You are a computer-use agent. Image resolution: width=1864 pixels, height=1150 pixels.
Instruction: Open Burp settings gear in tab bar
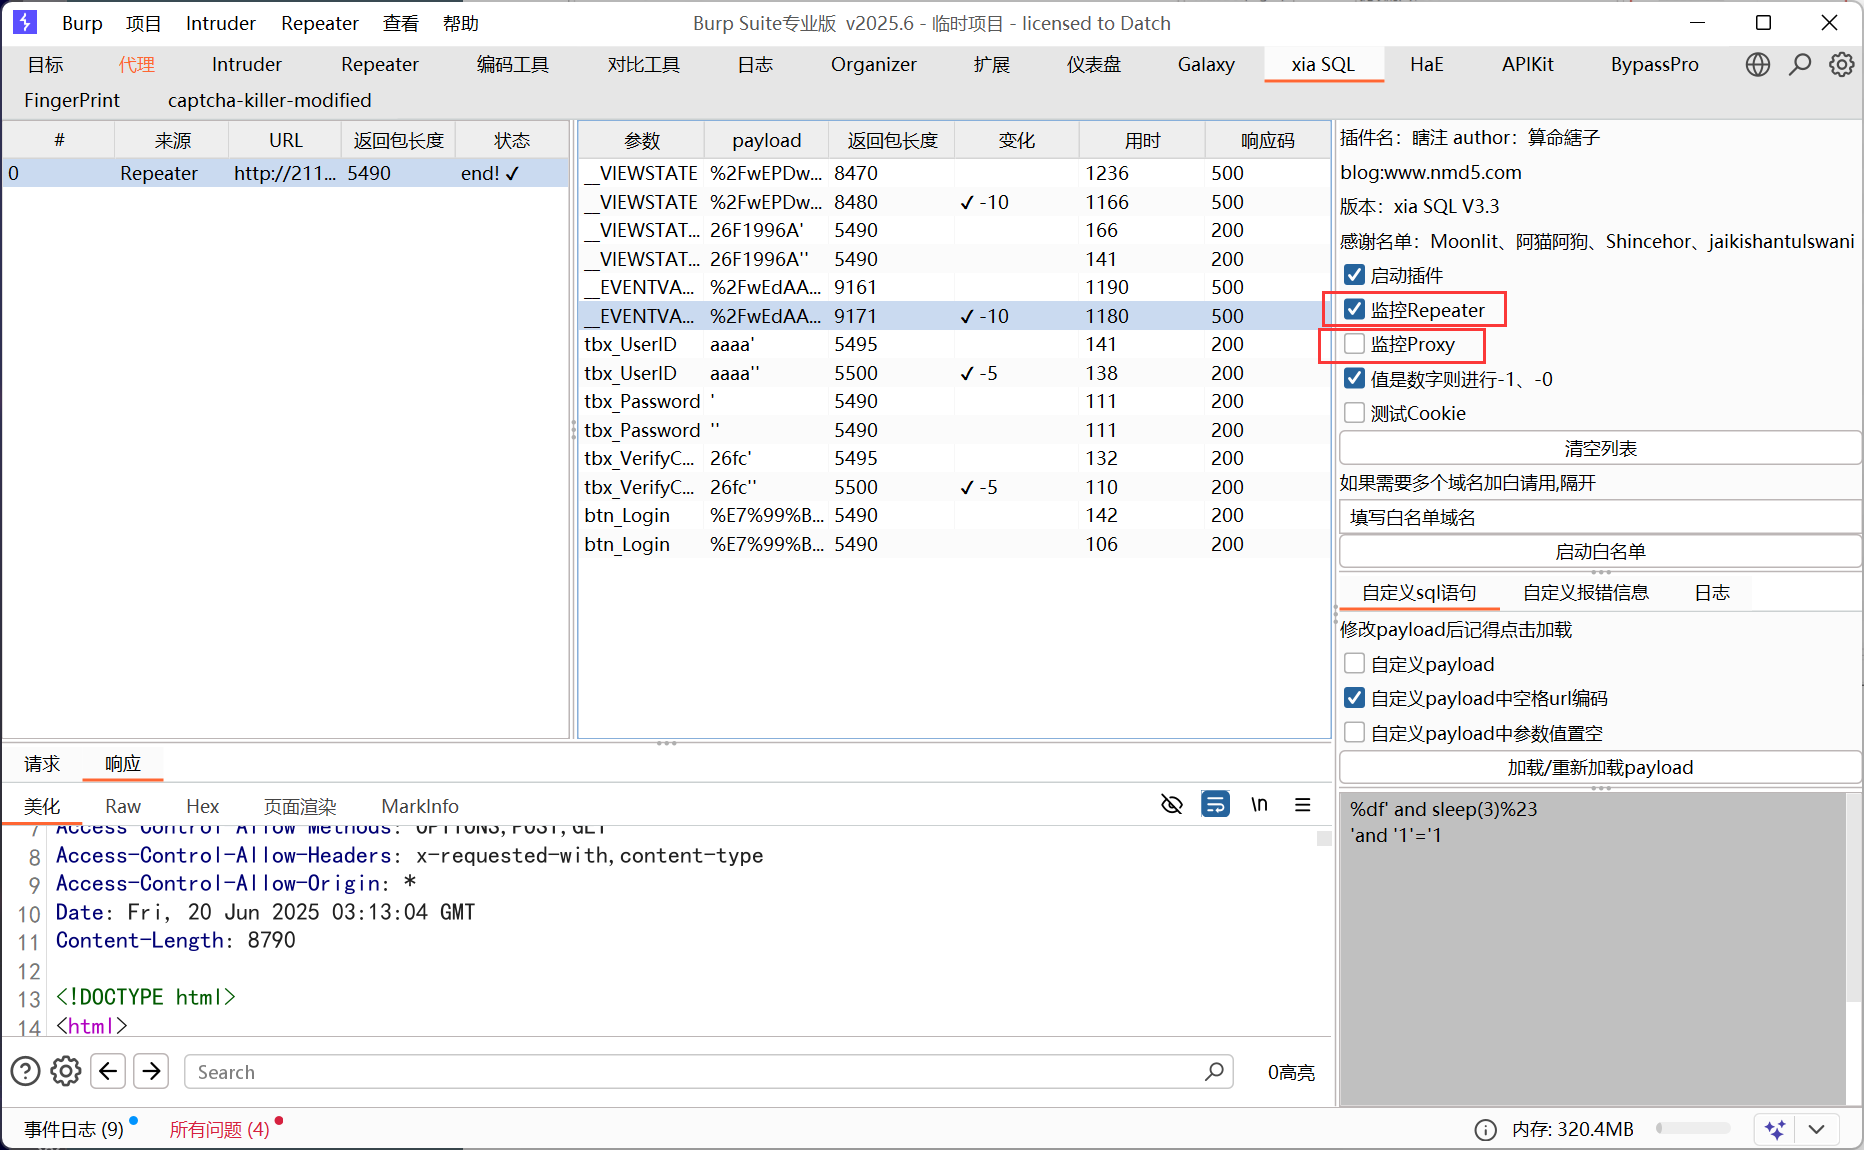1842,65
